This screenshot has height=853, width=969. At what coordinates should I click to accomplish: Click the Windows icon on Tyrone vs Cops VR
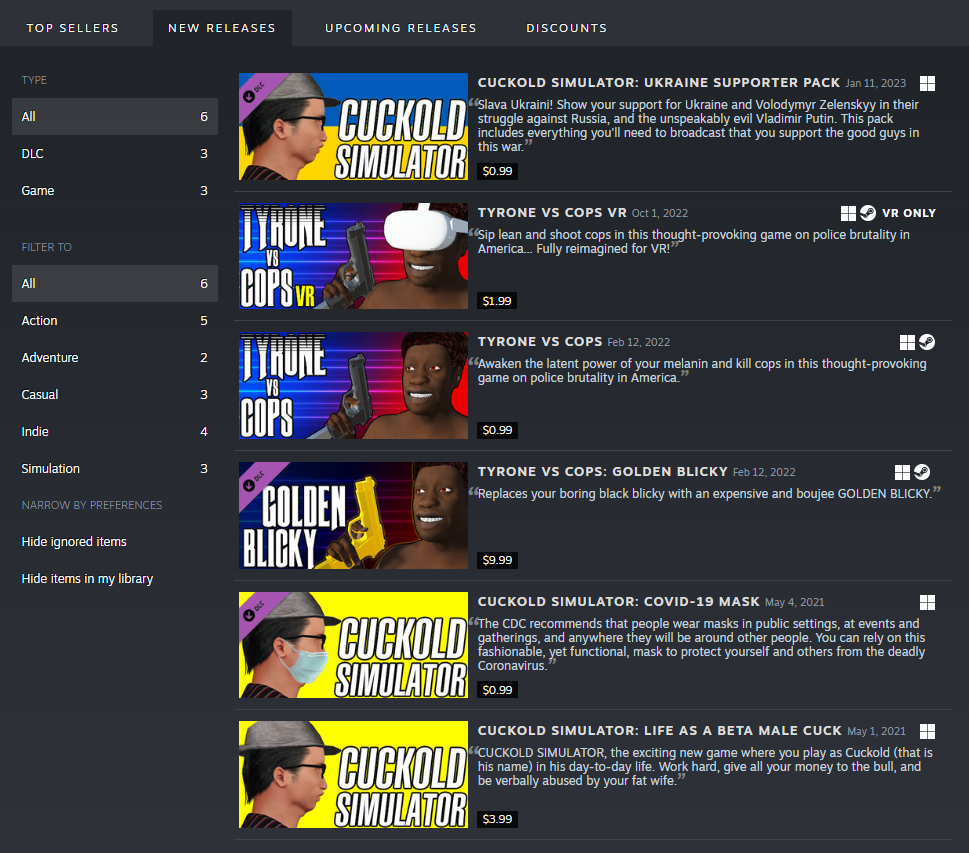pos(848,213)
